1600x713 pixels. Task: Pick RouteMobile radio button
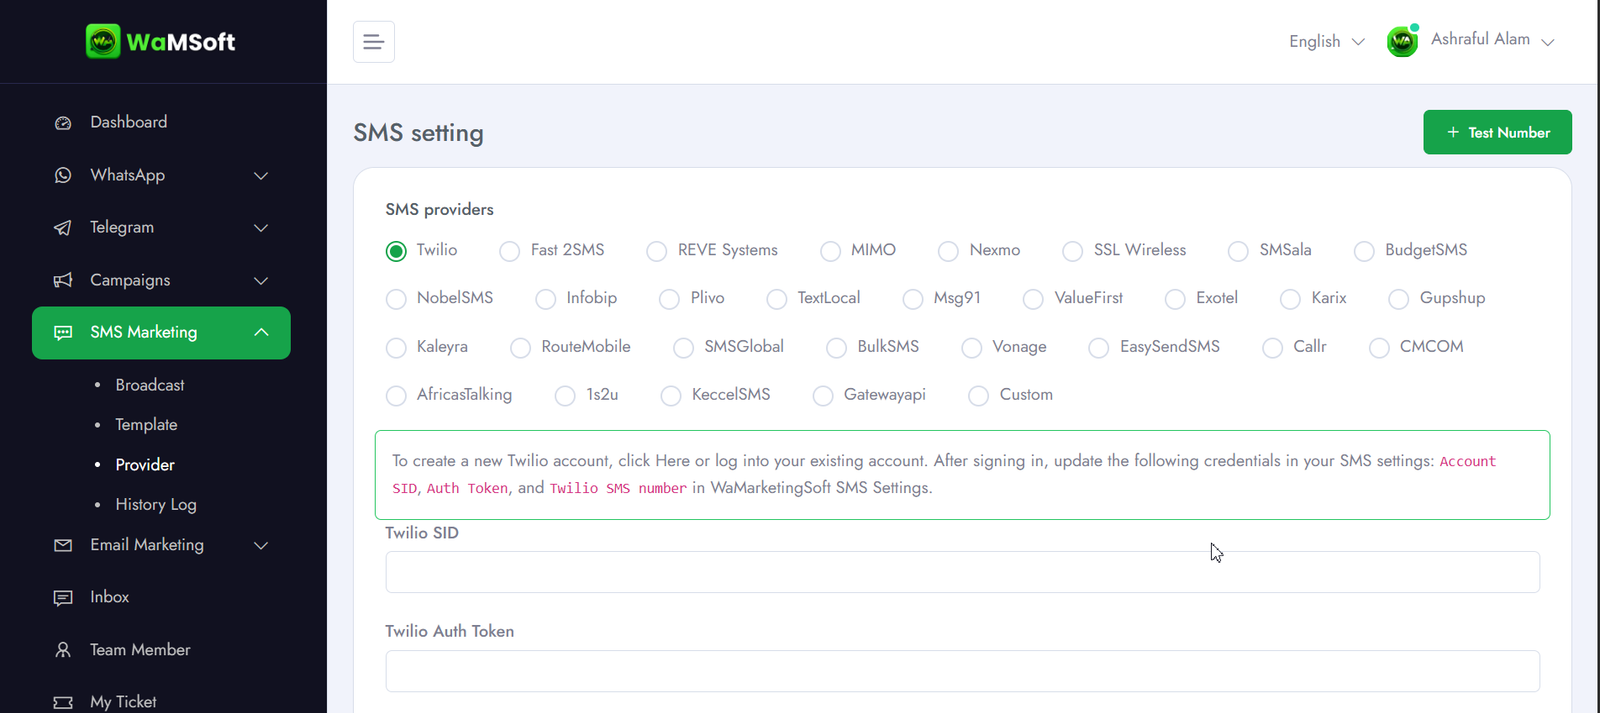521,348
